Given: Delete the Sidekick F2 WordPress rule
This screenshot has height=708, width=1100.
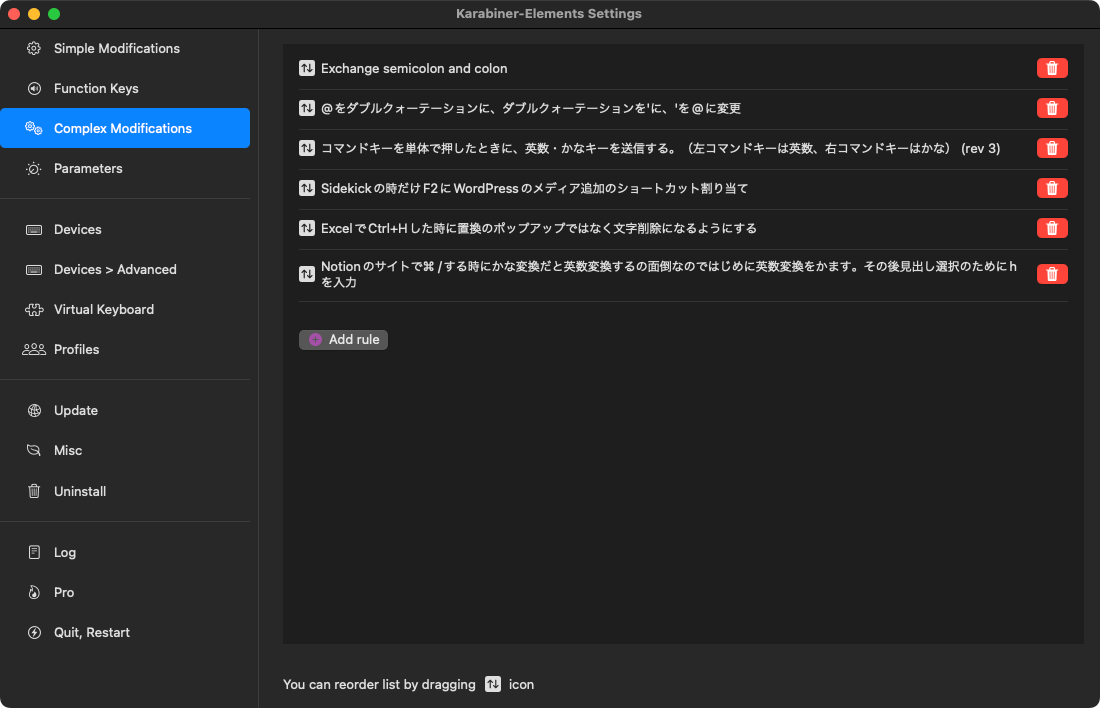Looking at the screenshot, I should [1052, 188].
